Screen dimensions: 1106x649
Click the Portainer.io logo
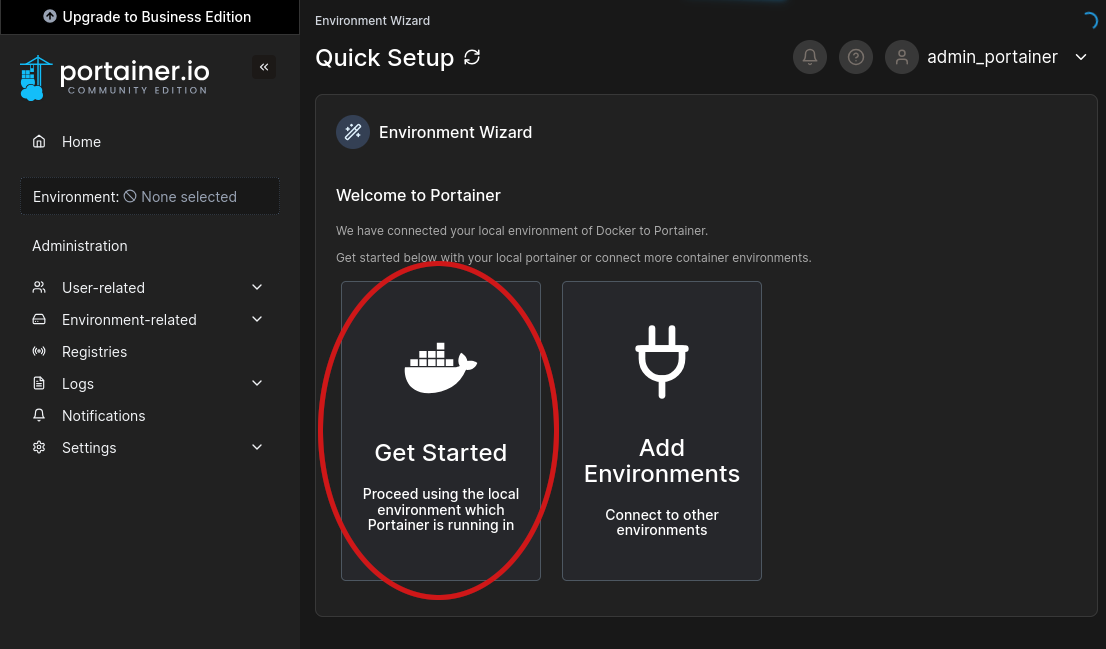coord(114,77)
